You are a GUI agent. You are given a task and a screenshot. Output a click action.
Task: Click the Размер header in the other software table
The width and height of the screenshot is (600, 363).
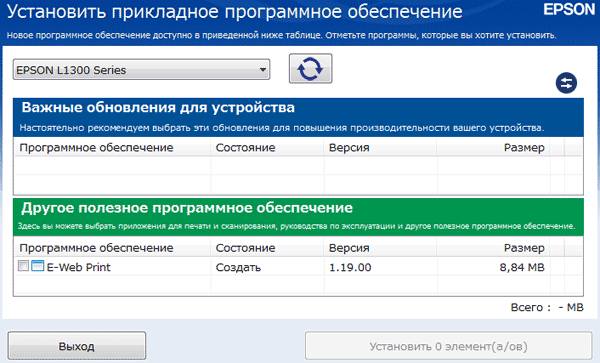[524, 248]
